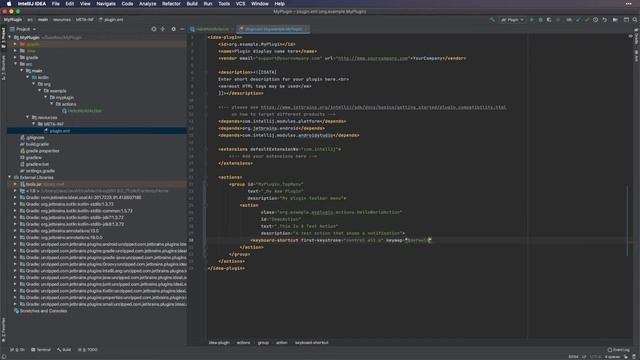Click the Project vertical tool window stripe
The height and width of the screenshot is (360, 640).
tap(4, 38)
